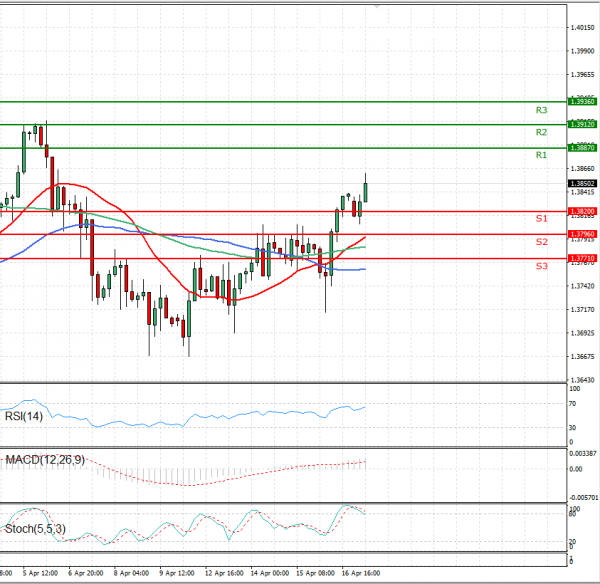Image resolution: width=600 pixels, height=584 pixels.
Task: Click the S2 support label
Action: (541, 242)
